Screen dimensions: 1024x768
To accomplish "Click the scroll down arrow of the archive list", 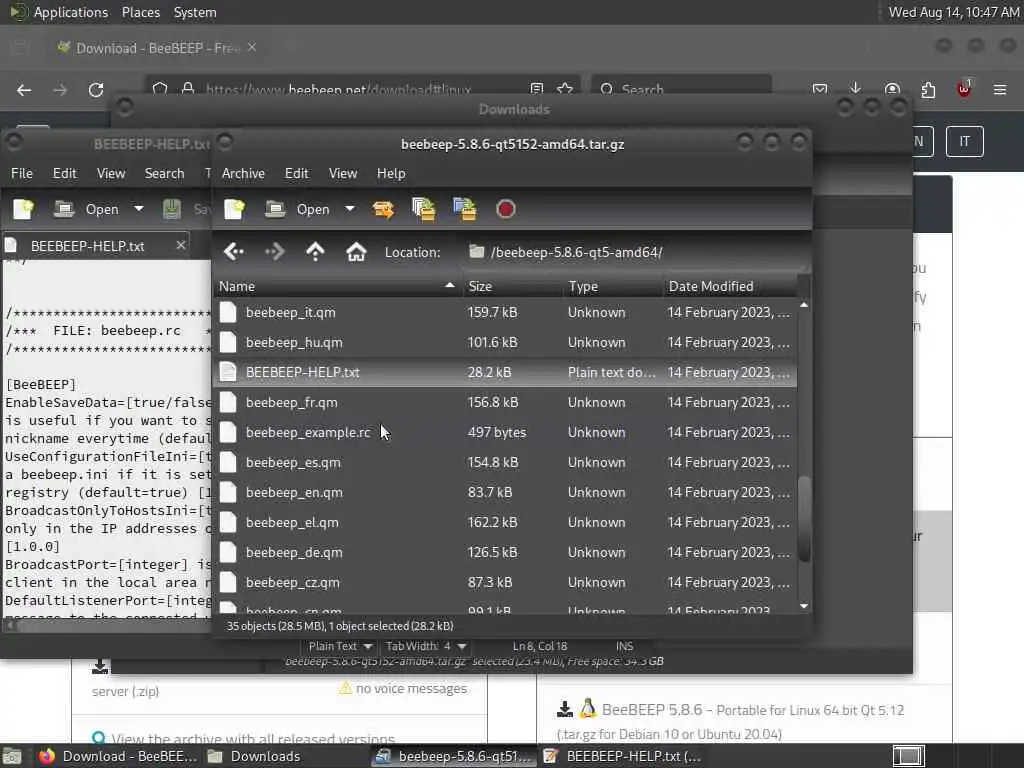I will (805, 606).
